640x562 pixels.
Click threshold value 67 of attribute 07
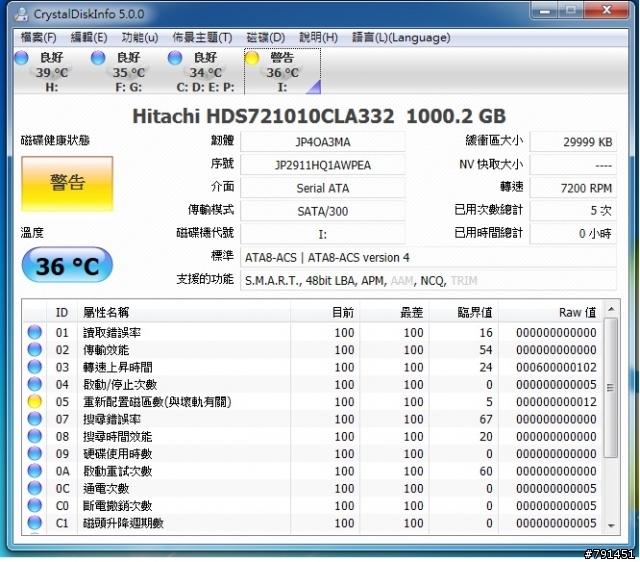click(485, 419)
